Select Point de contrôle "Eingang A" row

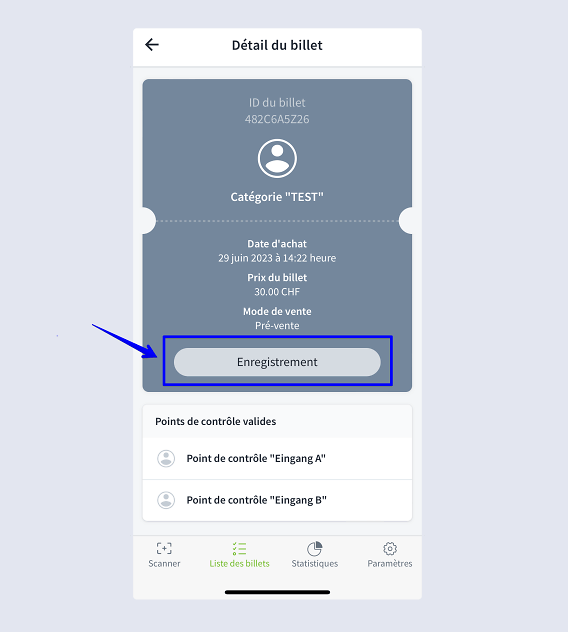(277, 458)
